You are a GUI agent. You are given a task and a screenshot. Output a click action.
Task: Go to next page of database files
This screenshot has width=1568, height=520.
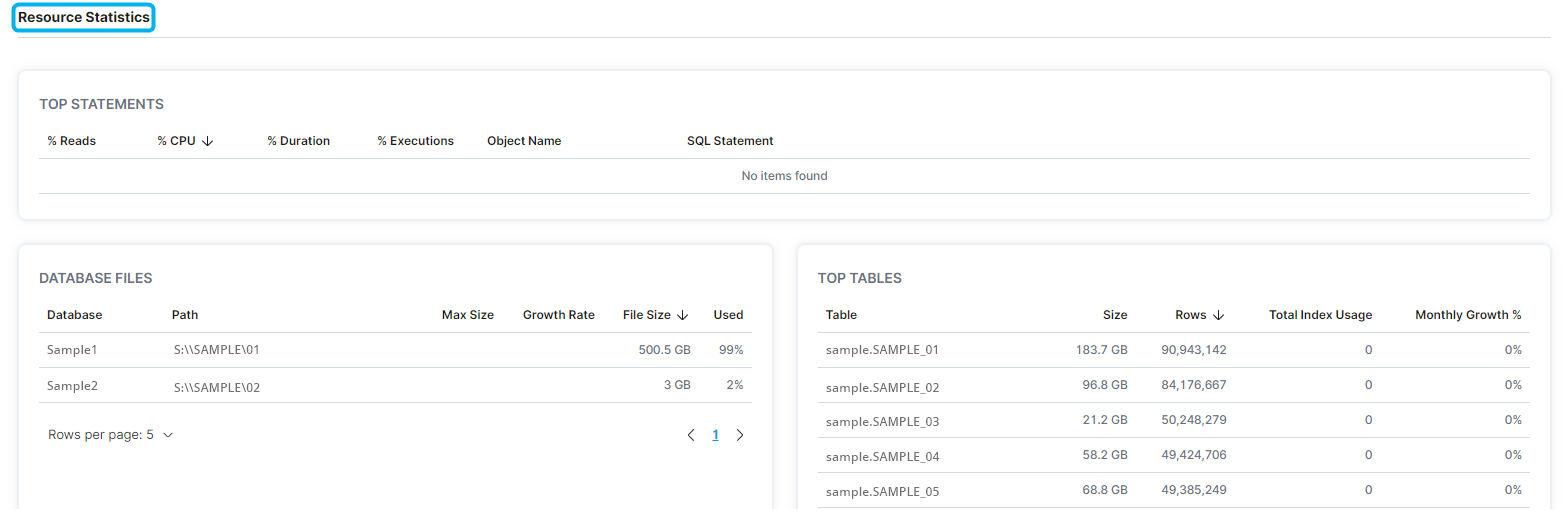[740, 435]
